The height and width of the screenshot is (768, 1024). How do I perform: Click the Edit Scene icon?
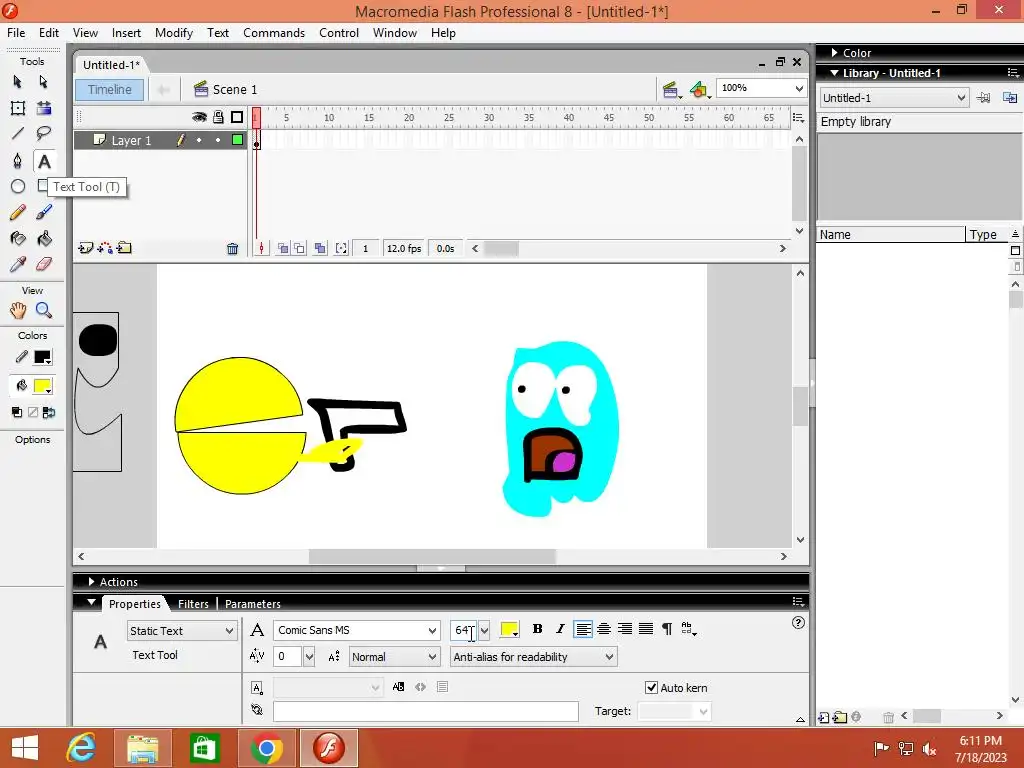pyautogui.click(x=670, y=89)
